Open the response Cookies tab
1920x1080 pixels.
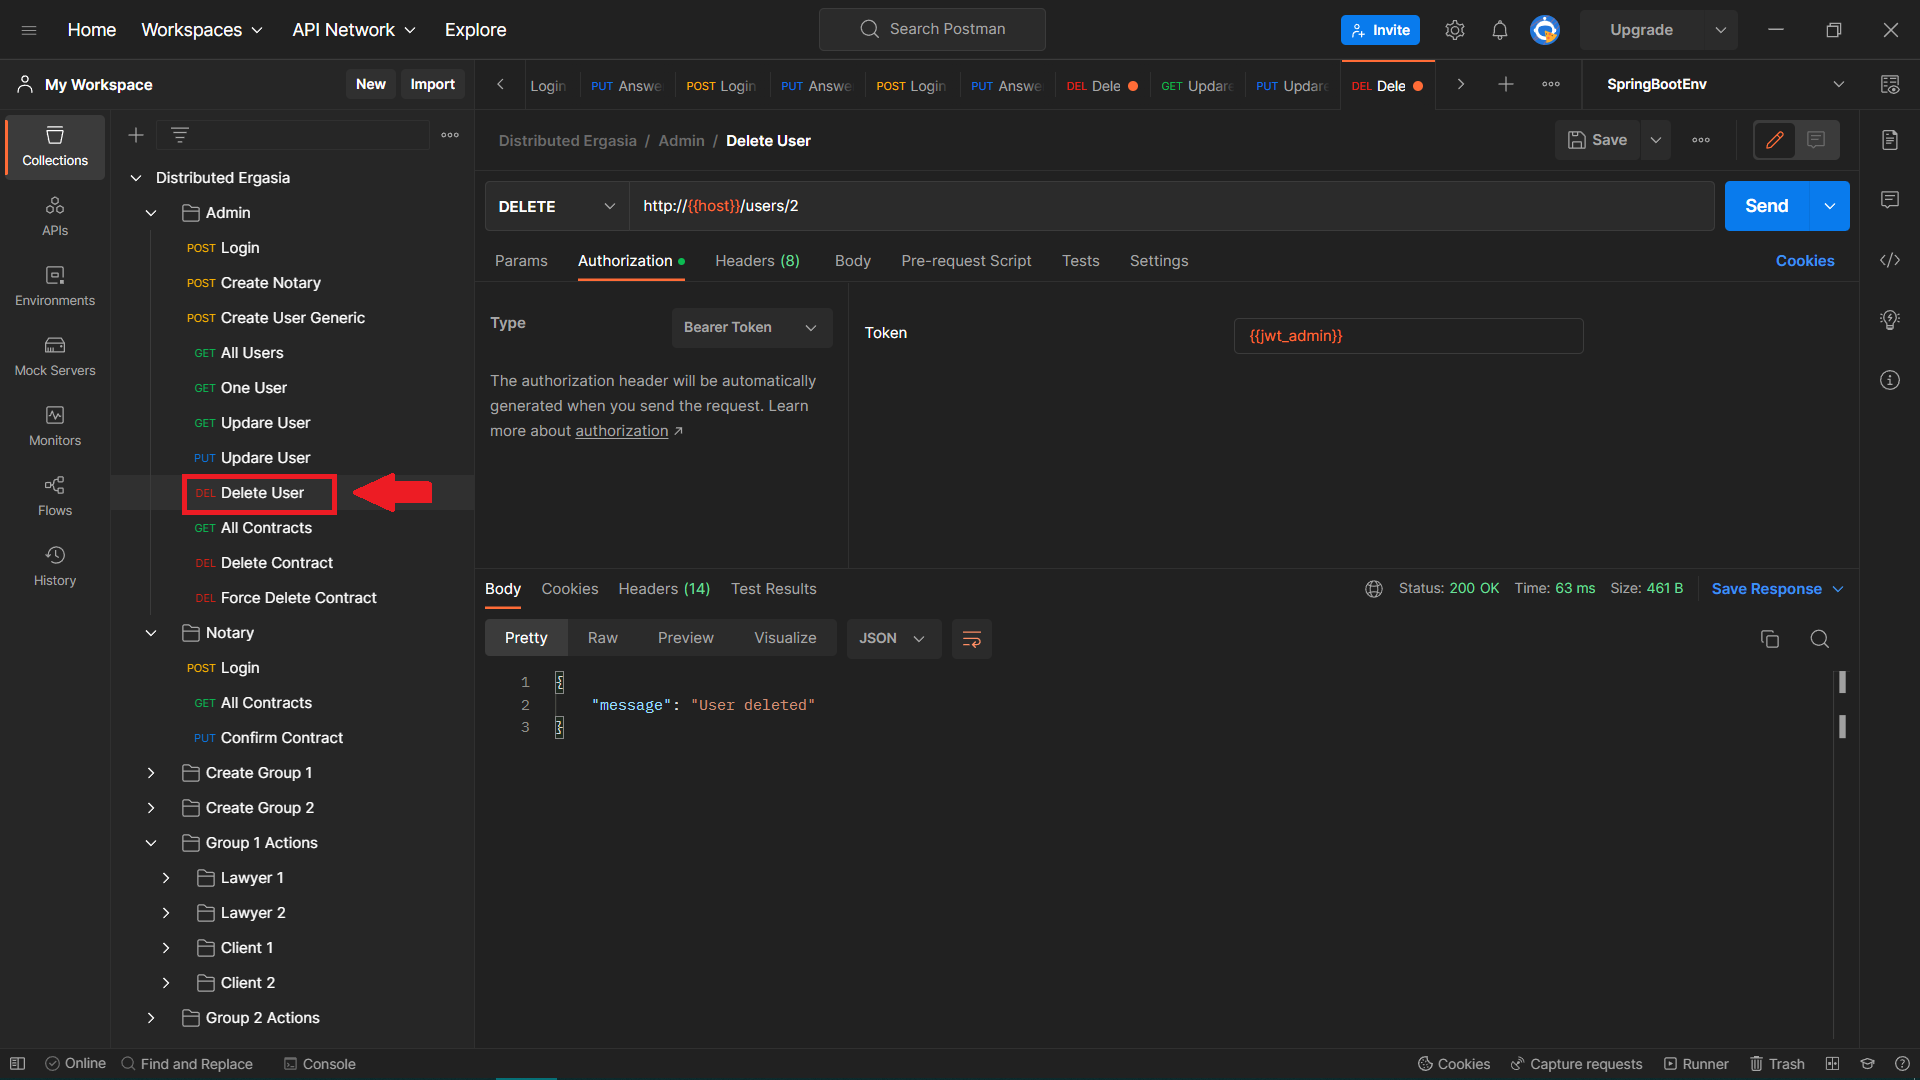coord(570,589)
